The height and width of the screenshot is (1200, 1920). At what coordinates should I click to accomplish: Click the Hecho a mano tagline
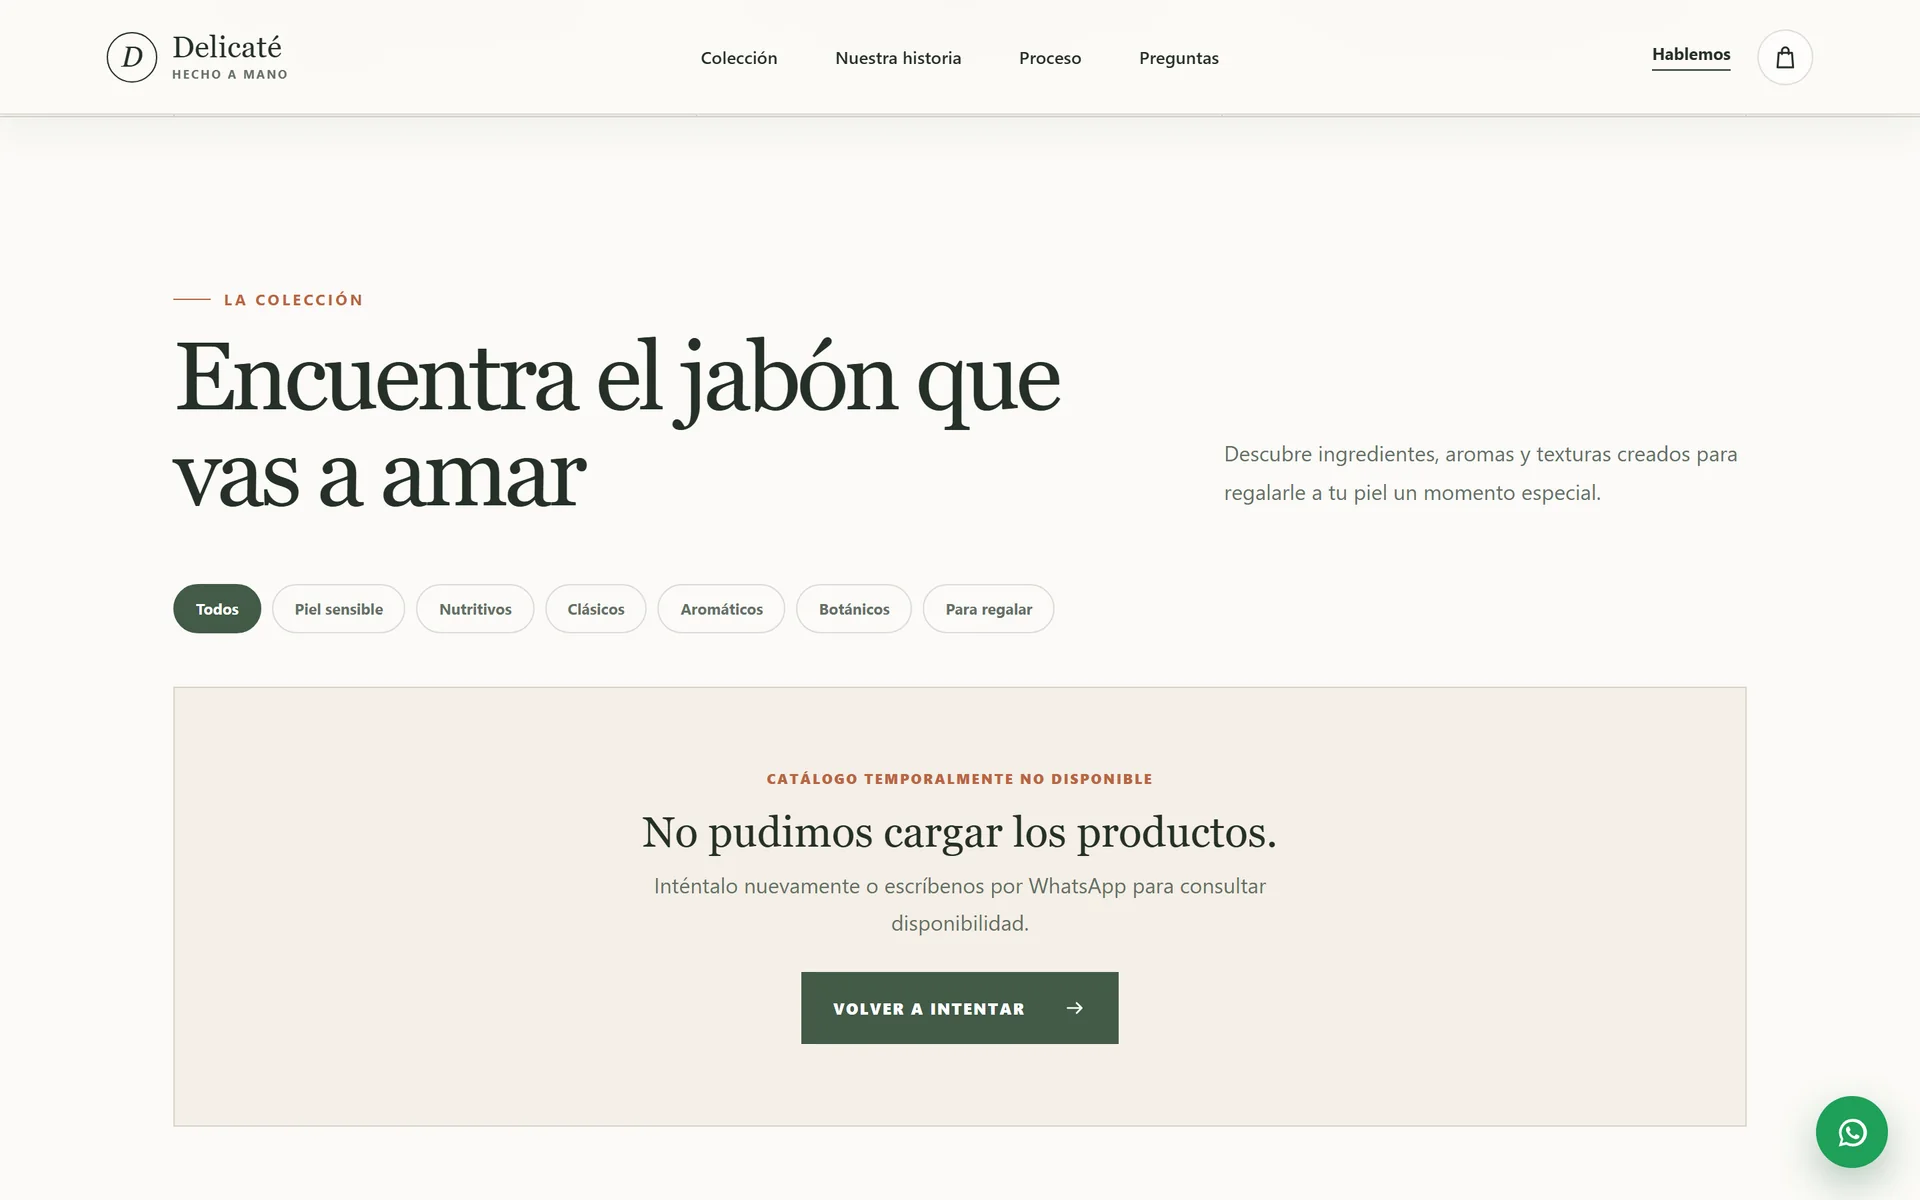(230, 74)
